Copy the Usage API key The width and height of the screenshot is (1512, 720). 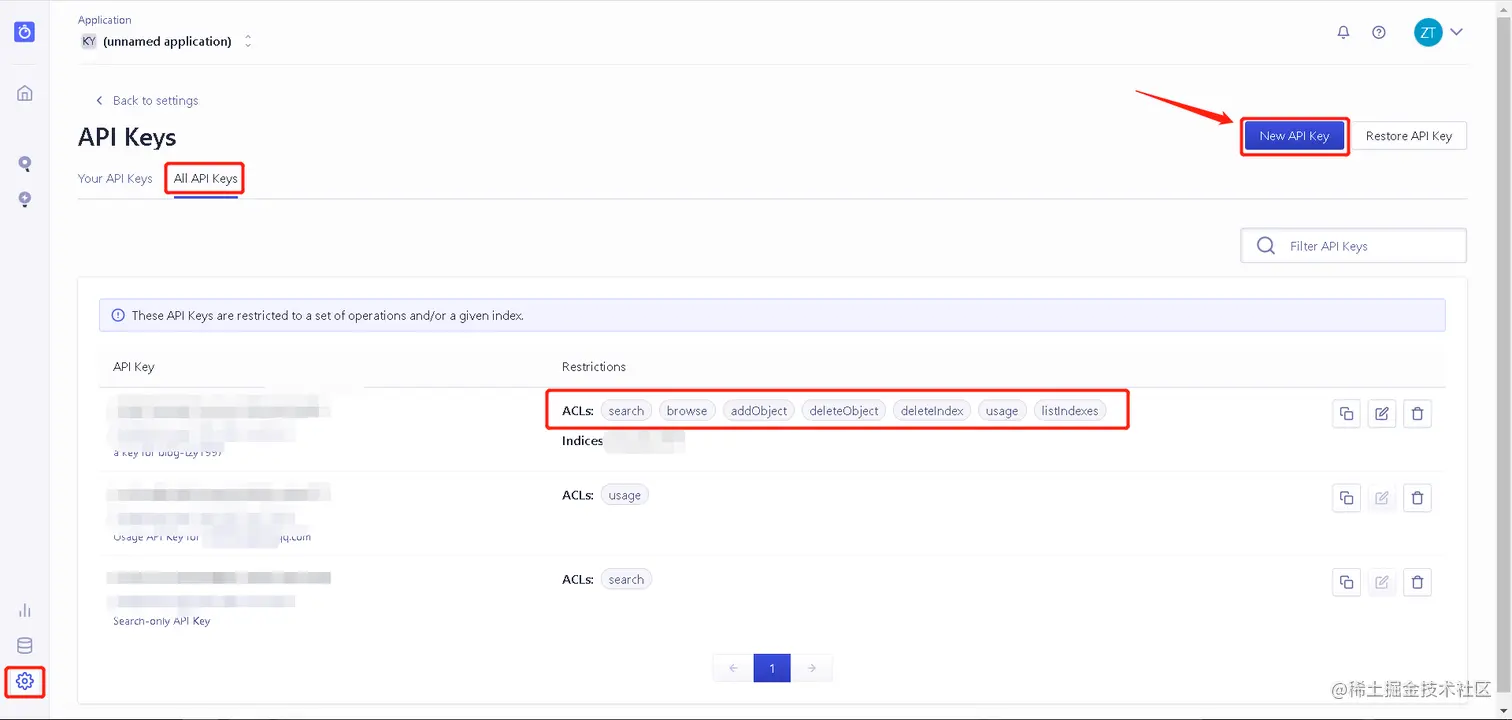1346,498
